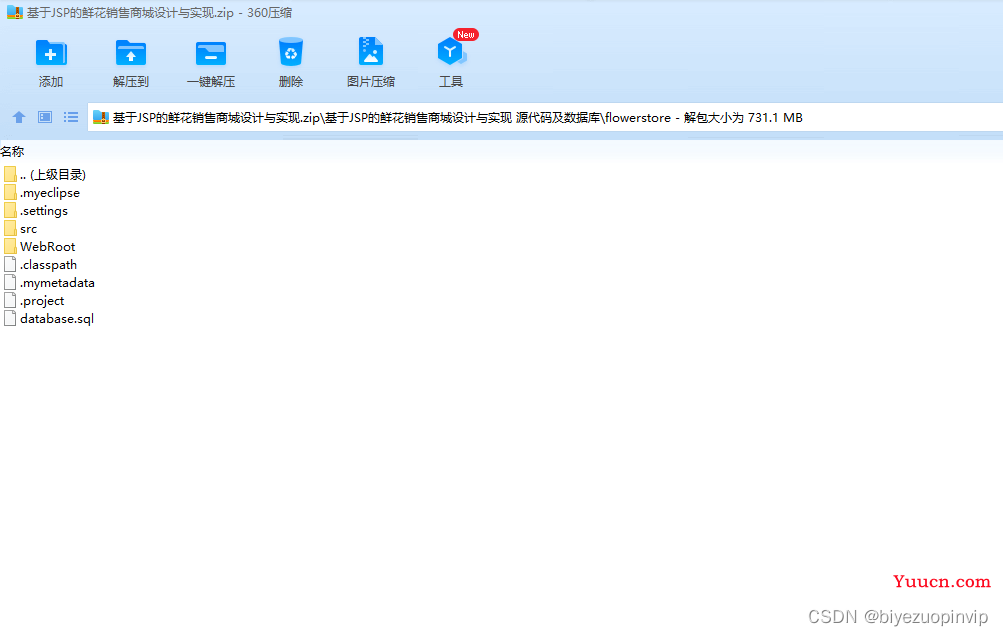Click the file icon beside .classpath
Screen dimensions: 1003x636
[x=10, y=264]
